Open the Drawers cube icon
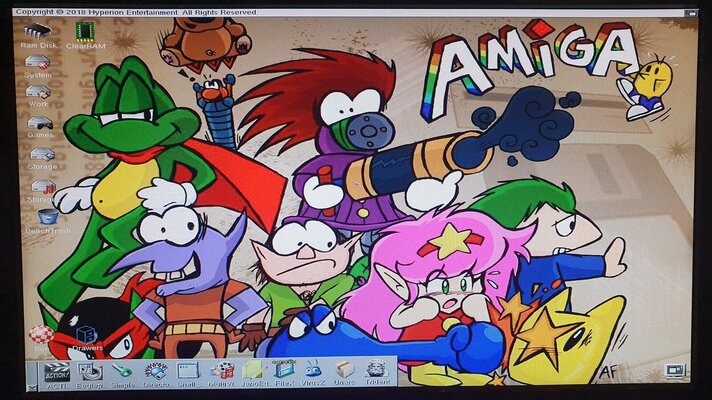Viewport: 712px width, 400px height. pyautogui.click(x=86, y=336)
